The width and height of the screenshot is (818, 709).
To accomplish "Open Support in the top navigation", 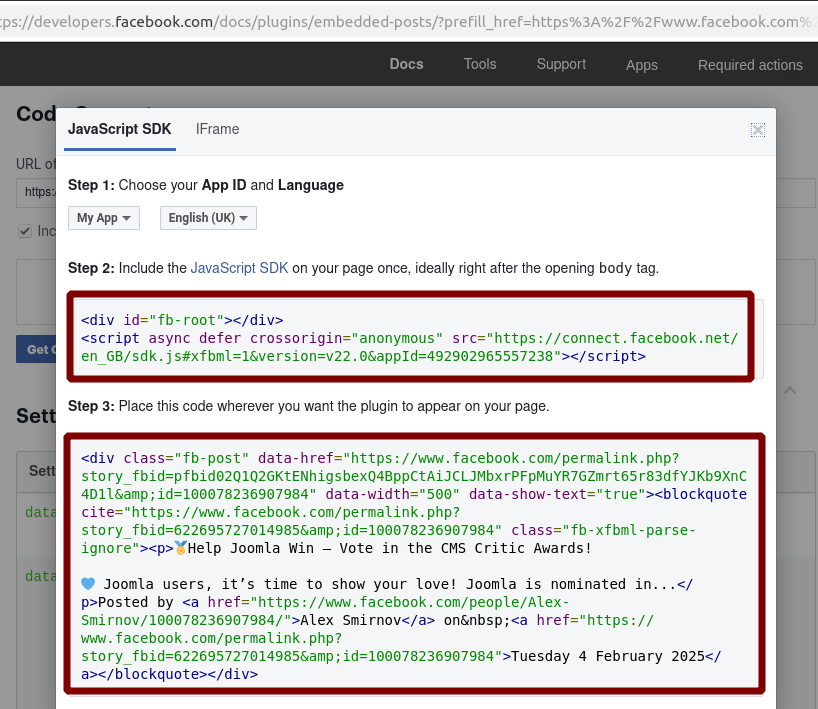I will 561,64.
